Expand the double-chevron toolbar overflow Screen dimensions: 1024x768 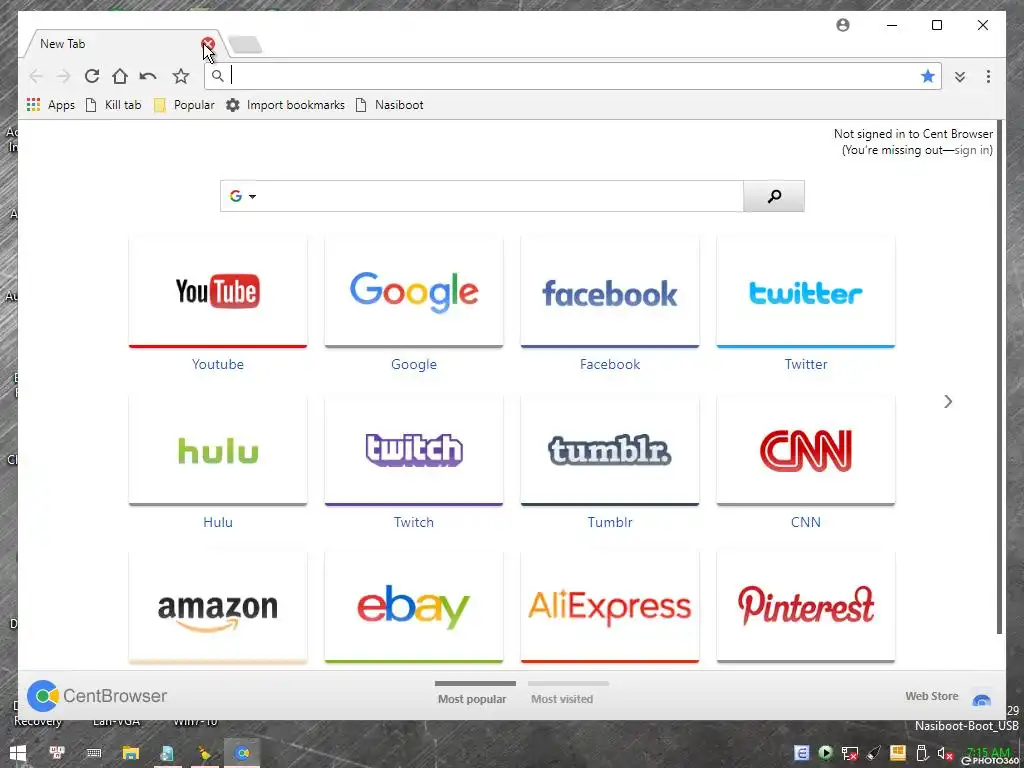click(x=959, y=76)
